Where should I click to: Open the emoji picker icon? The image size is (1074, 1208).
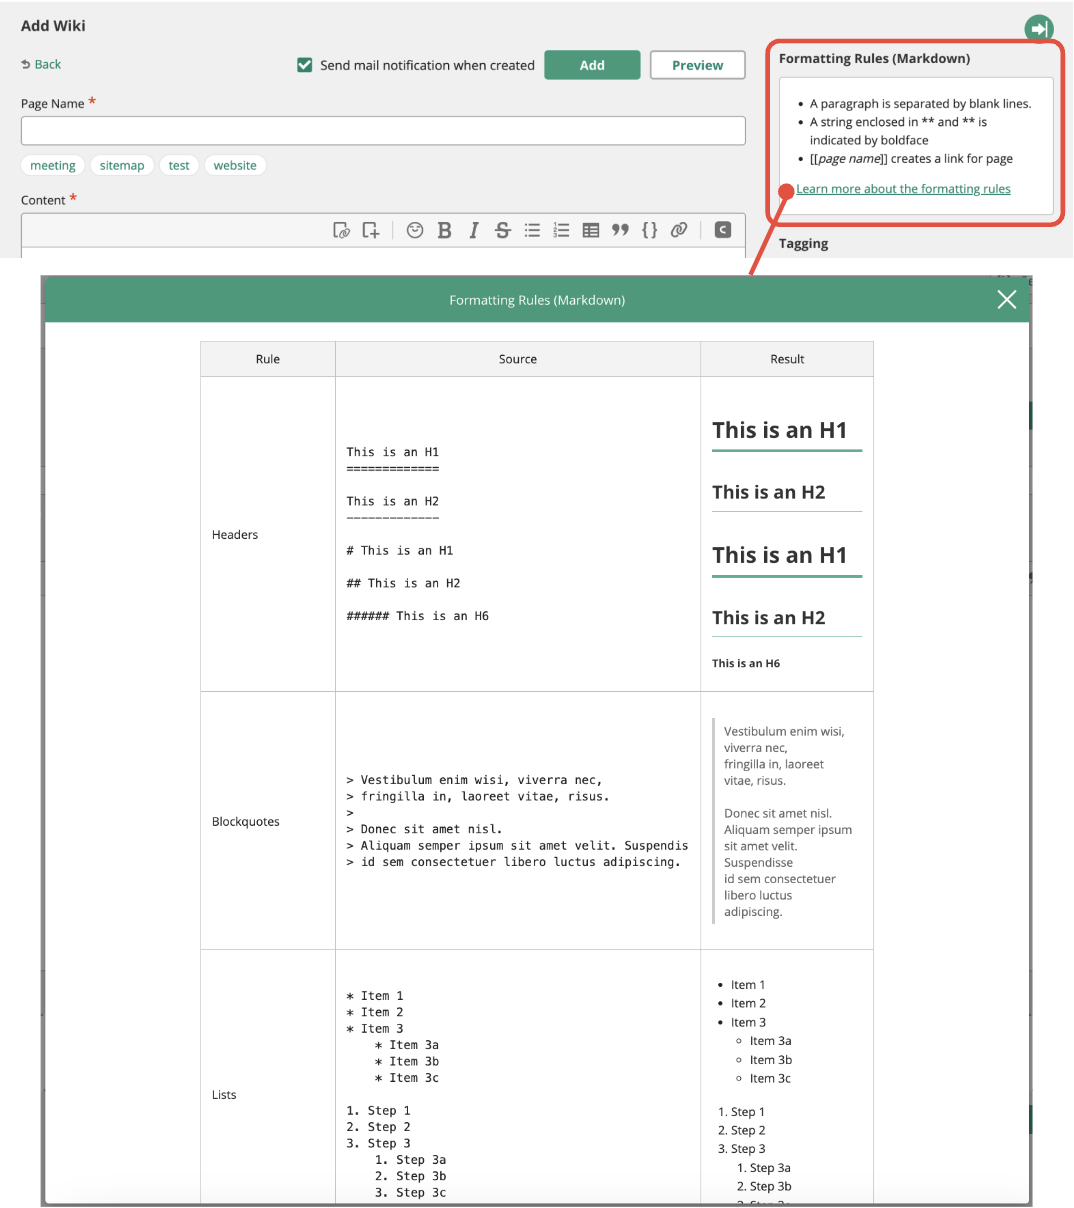(x=415, y=230)
